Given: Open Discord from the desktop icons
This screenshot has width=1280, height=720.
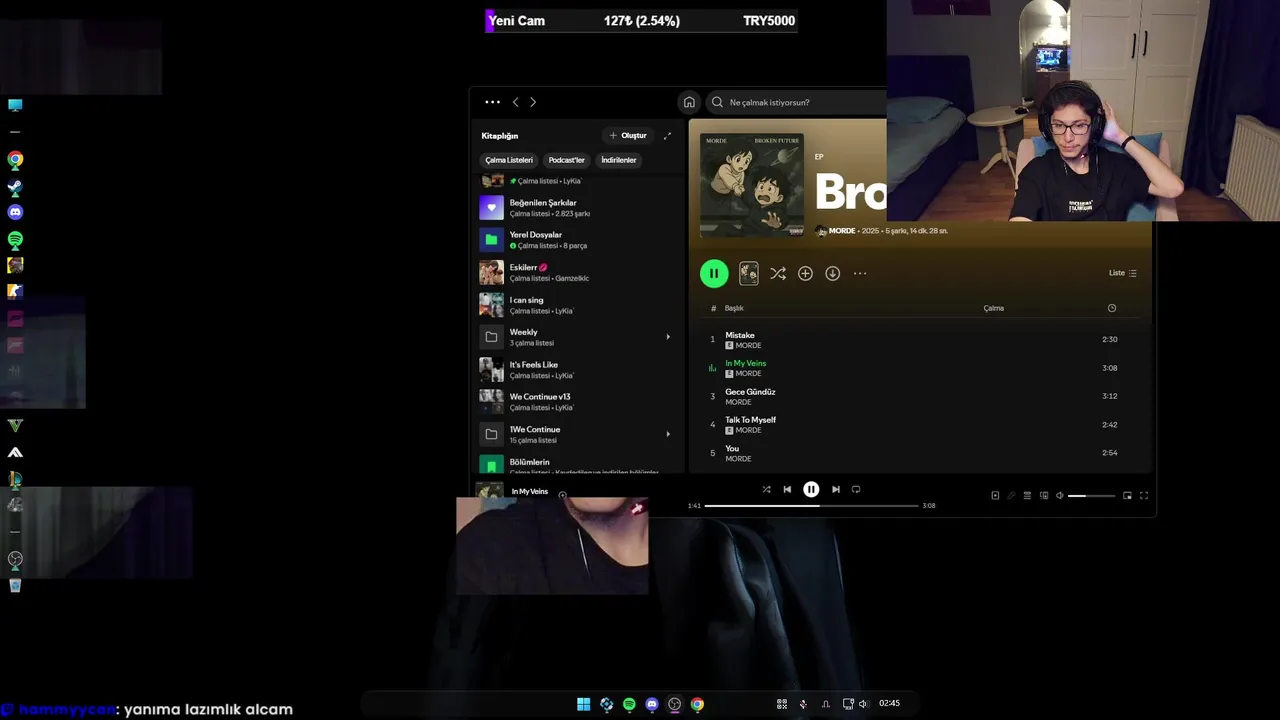Looking at the screenshot, I should tap(15, 212).
